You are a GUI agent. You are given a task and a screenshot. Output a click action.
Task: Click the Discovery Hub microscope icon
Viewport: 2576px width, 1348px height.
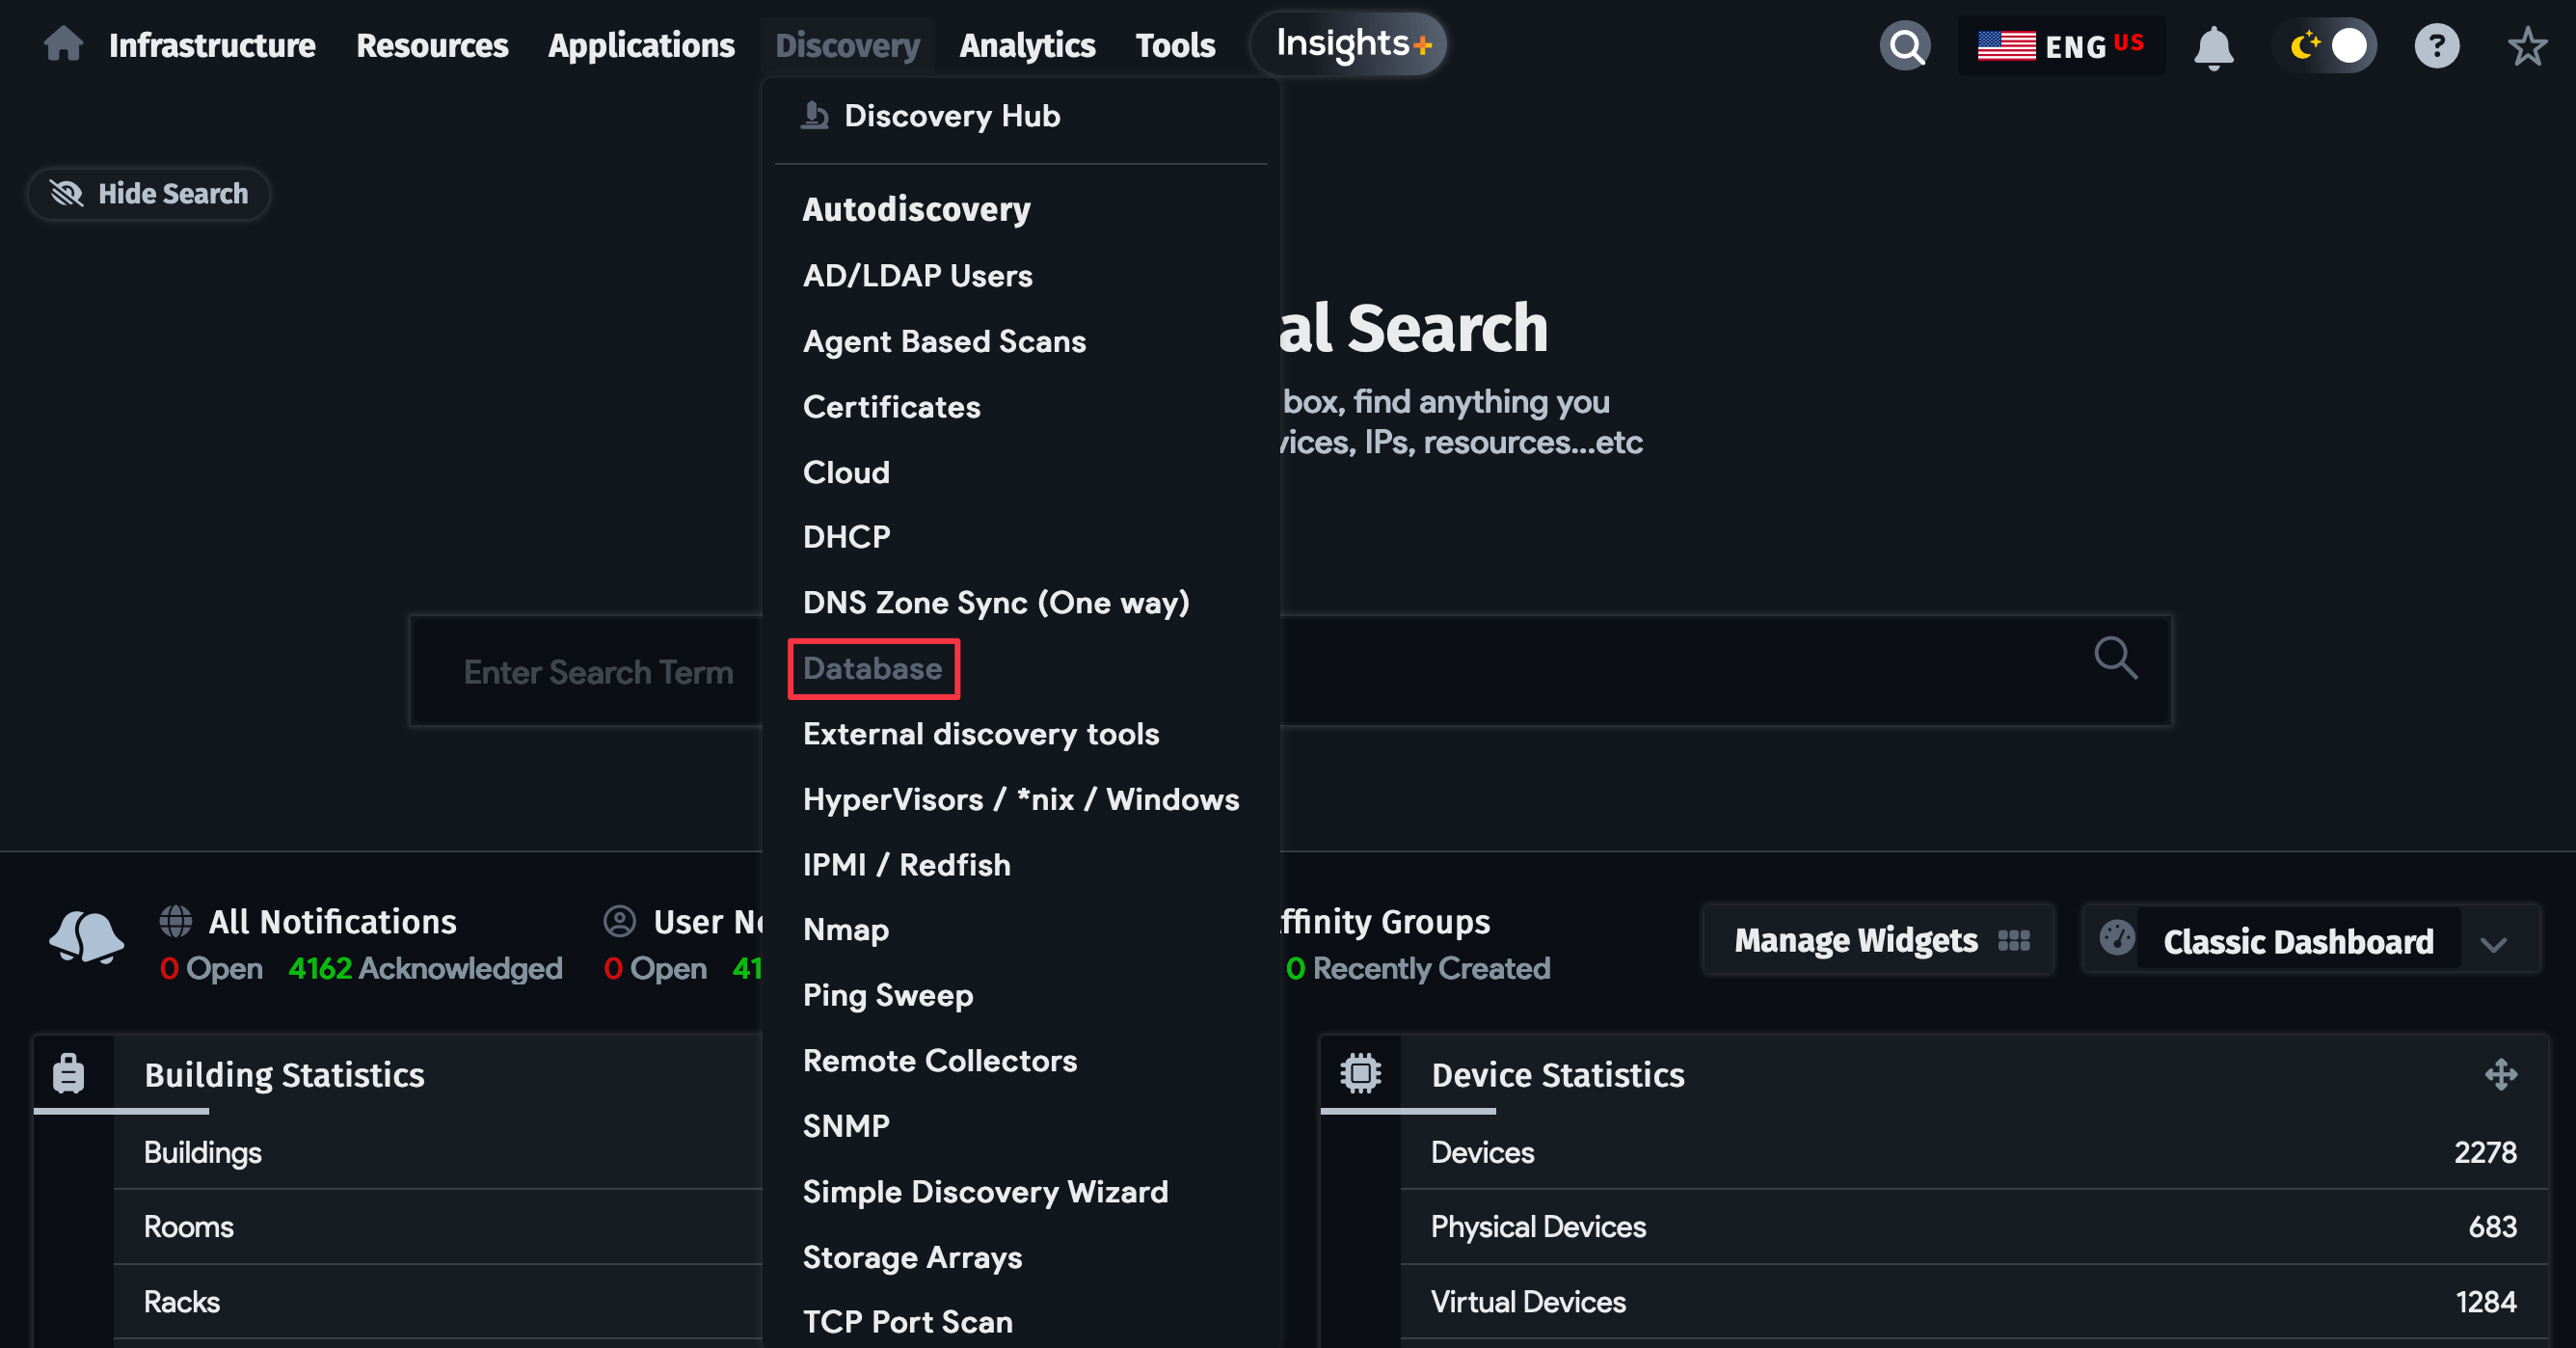[x=814, y=115]
